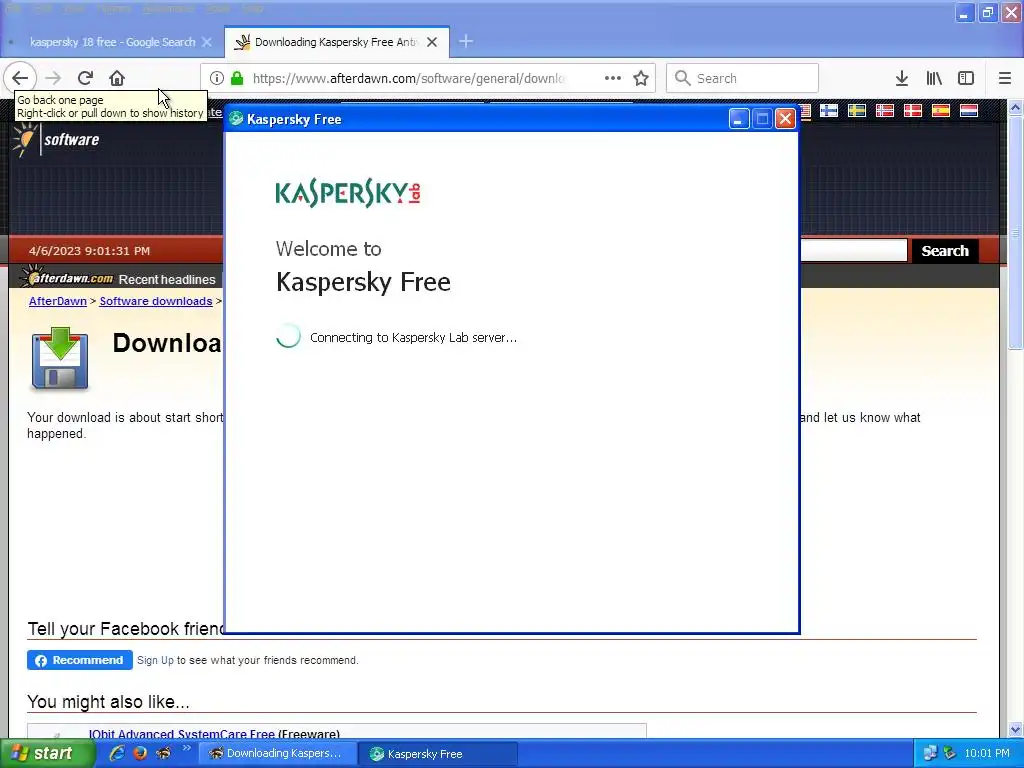Reload the current page
1024x768 pixels.
(85, 78)
